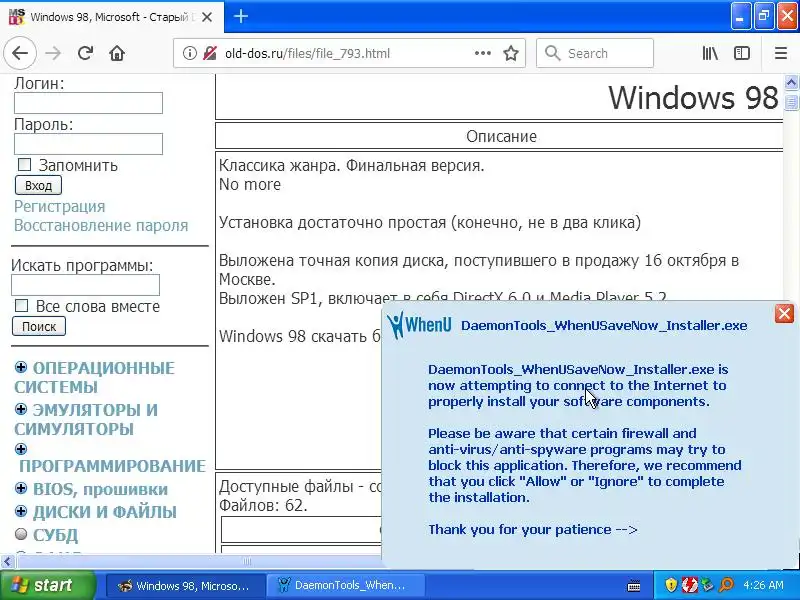Expand the ДИСКИ И ФАЙЛЫ category
The image size is (800, 600).
pos(21,511)
